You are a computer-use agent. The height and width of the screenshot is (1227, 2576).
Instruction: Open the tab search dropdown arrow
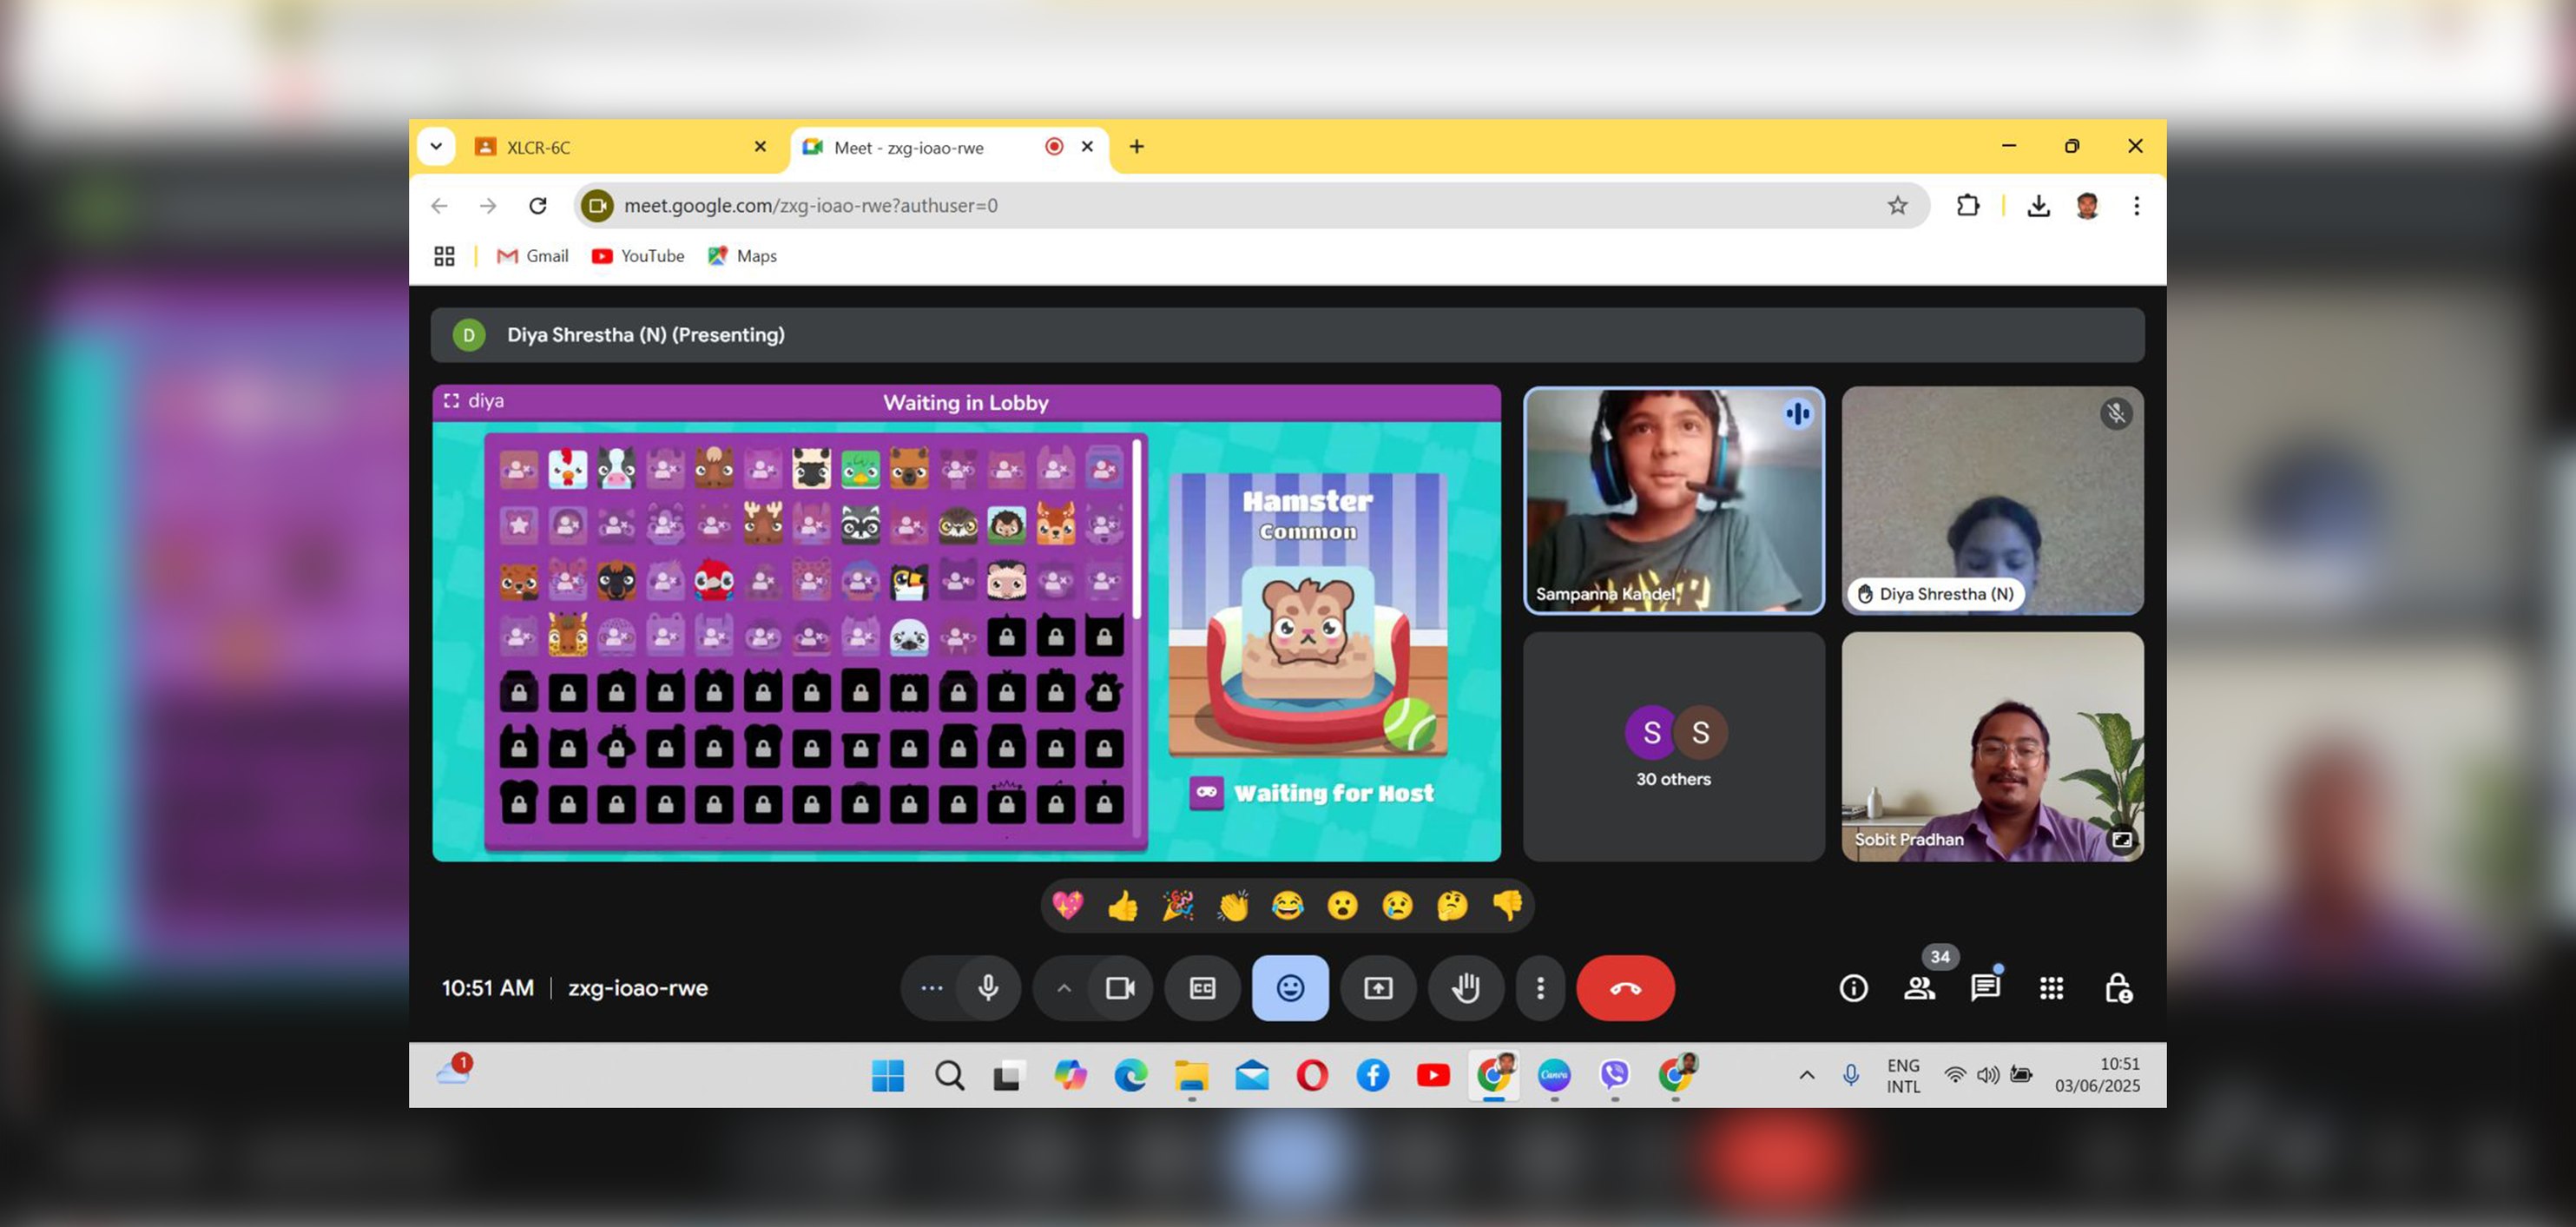coord(436,146)
